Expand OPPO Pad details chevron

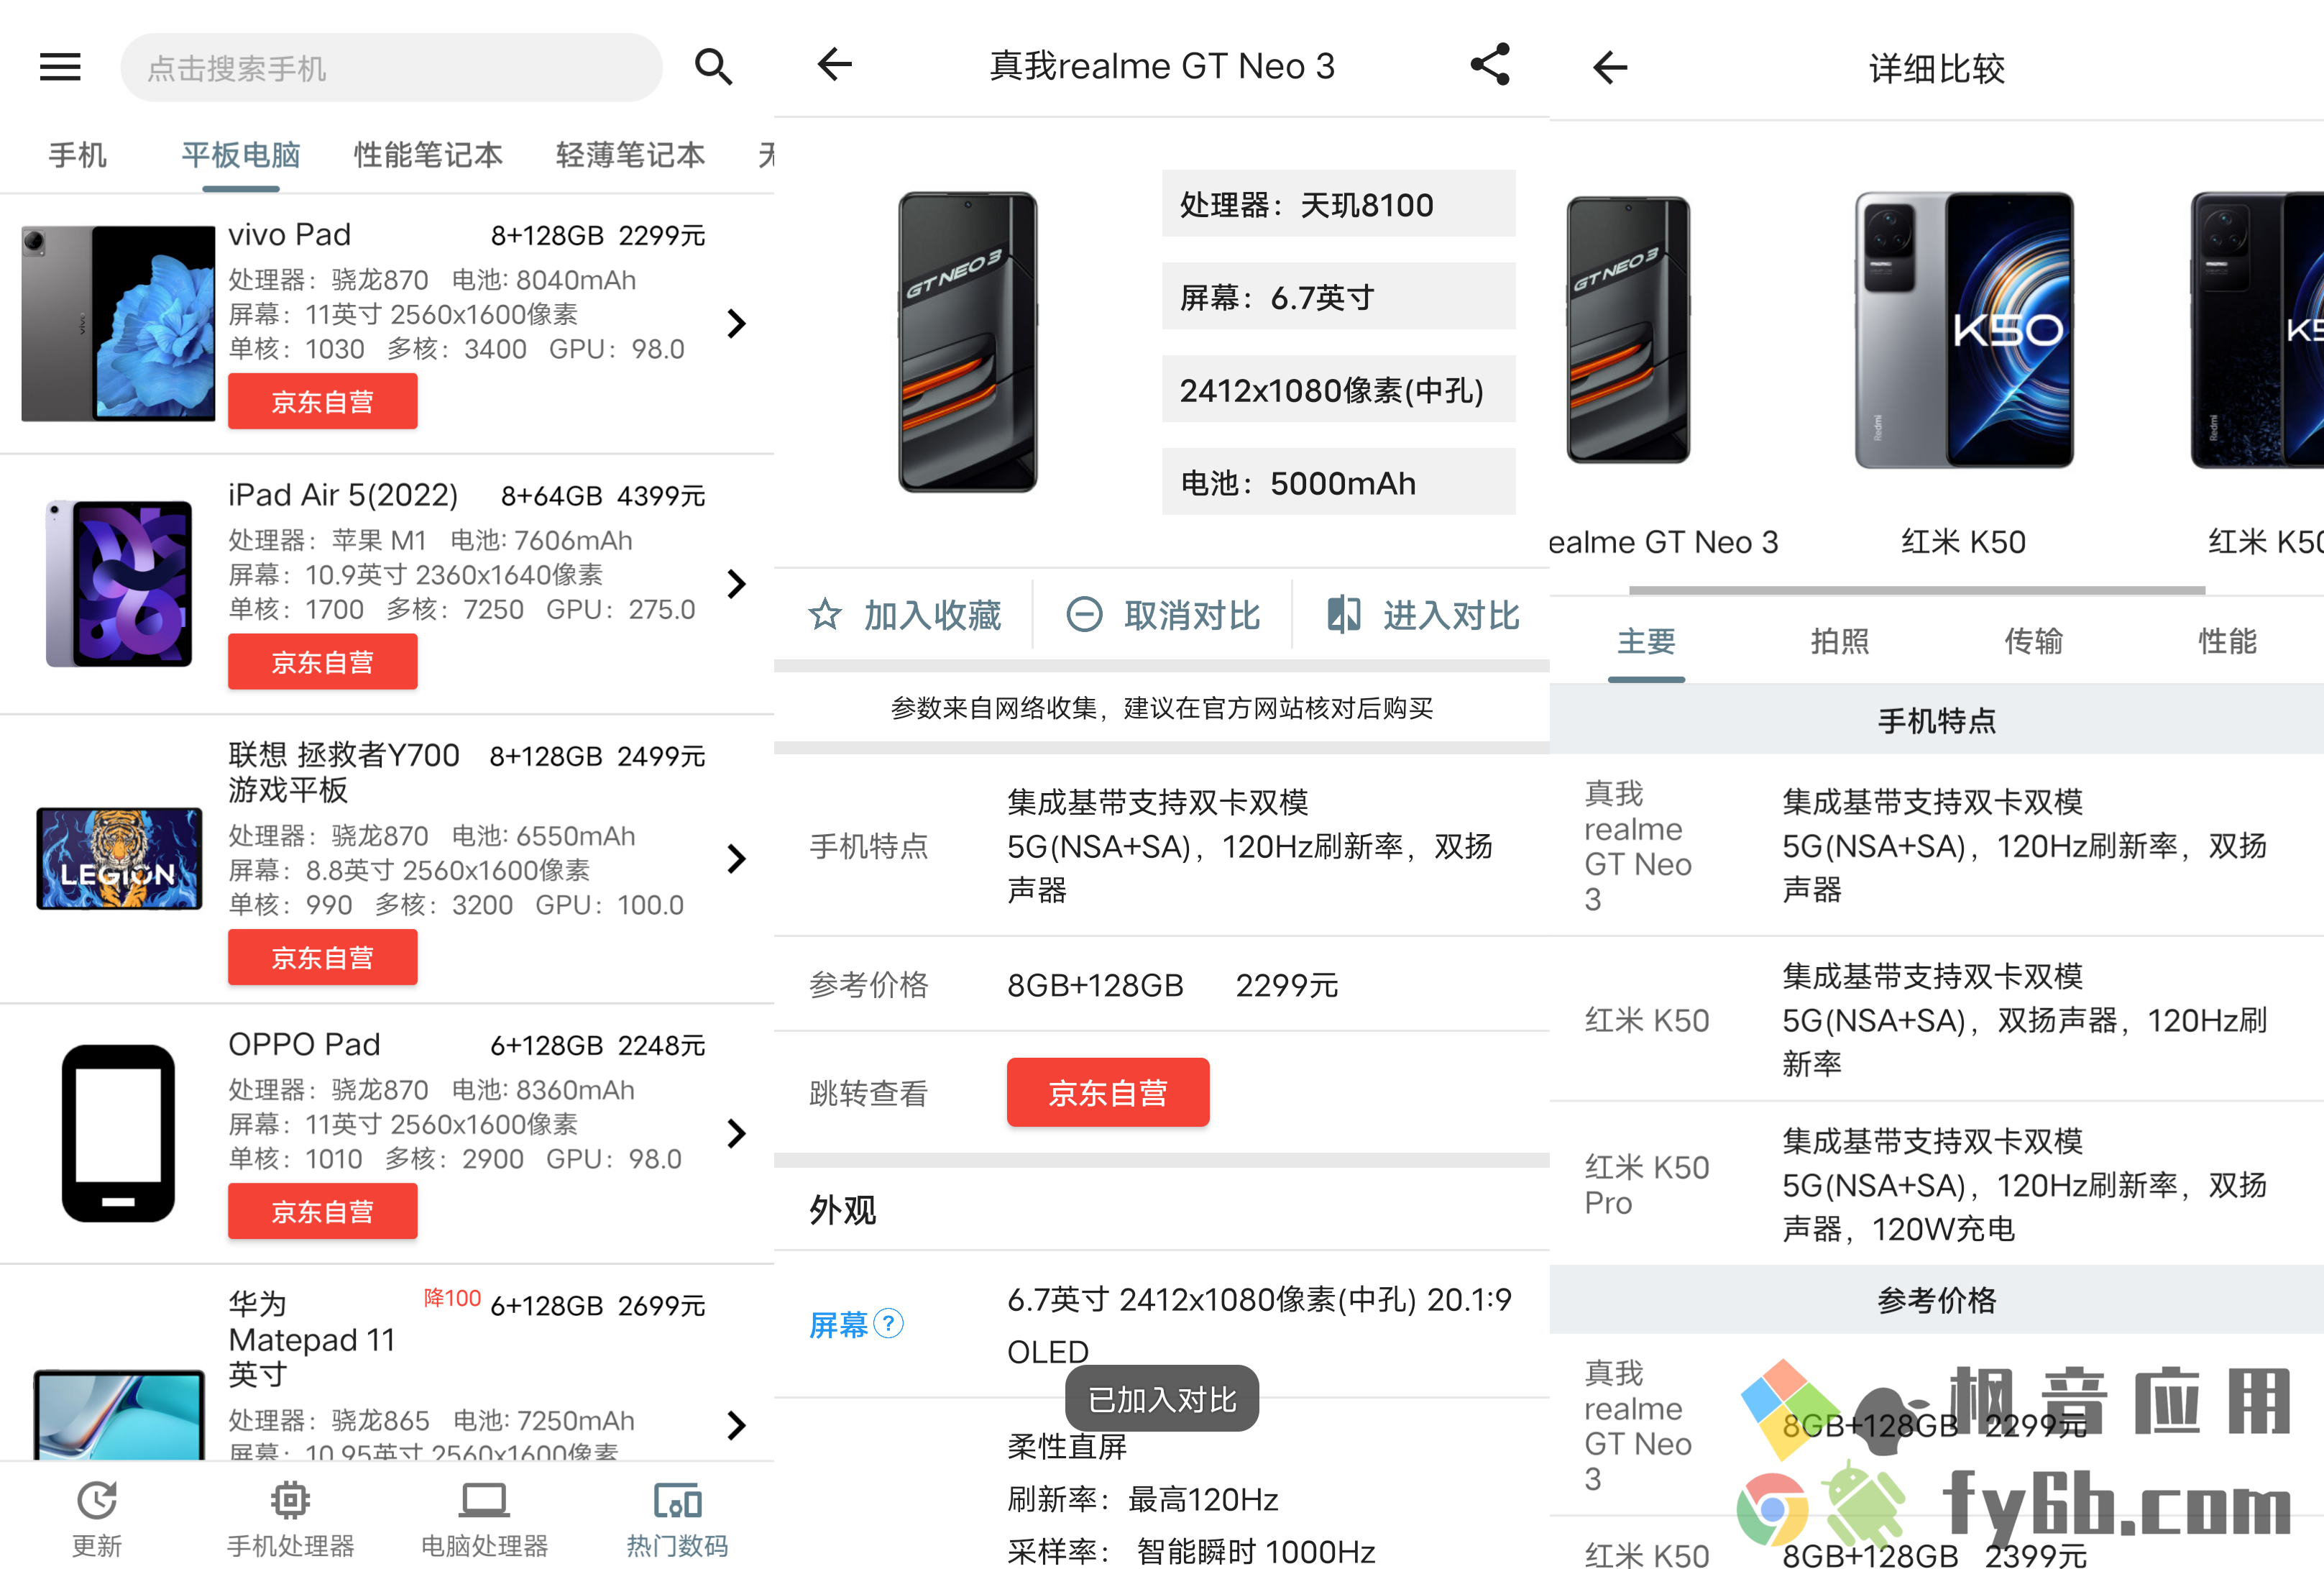click(x=737, y=1133)
